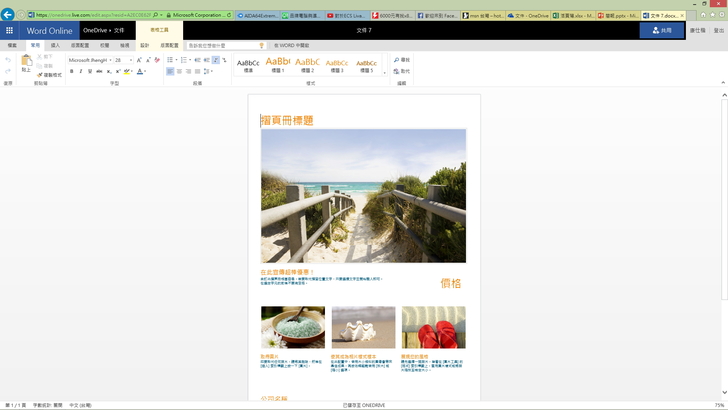
Task: Toggle Italic formatting
Action: [81, 72]
